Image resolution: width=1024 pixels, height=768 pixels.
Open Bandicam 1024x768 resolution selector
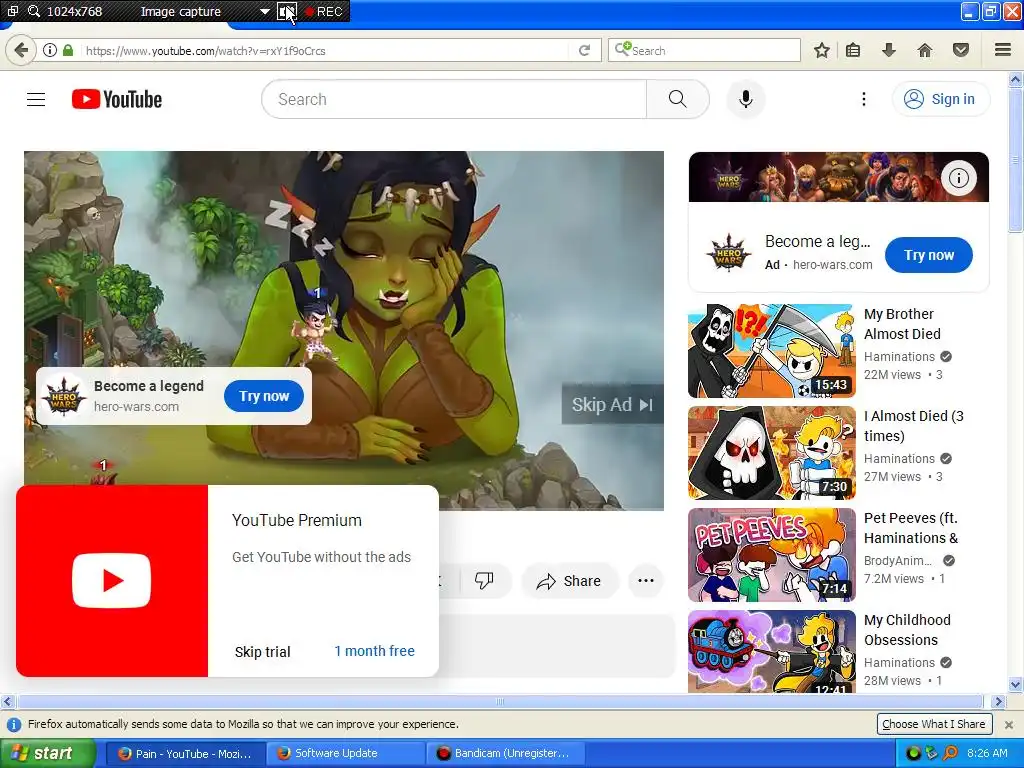74,12
